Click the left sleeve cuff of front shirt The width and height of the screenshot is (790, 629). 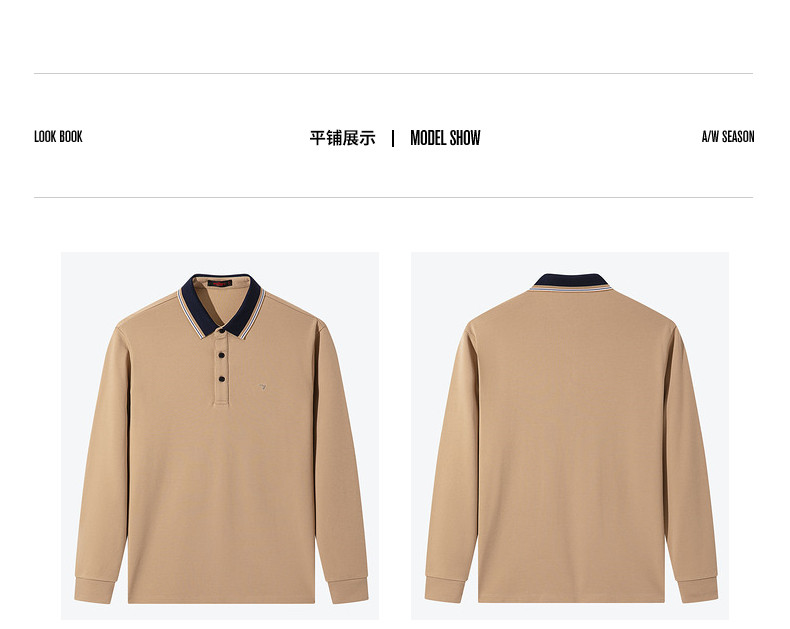pyautogui.click(x=94, y=589)
